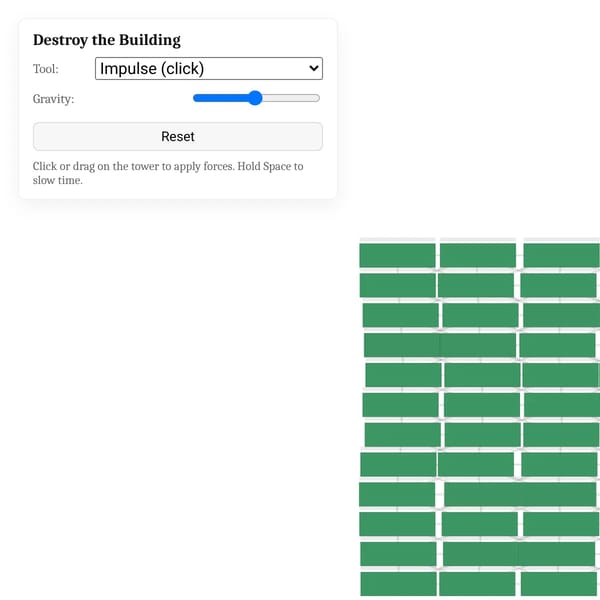Click the top-left green brick of the tower
Screen dimensions: 600x600
tap(397, 255)
